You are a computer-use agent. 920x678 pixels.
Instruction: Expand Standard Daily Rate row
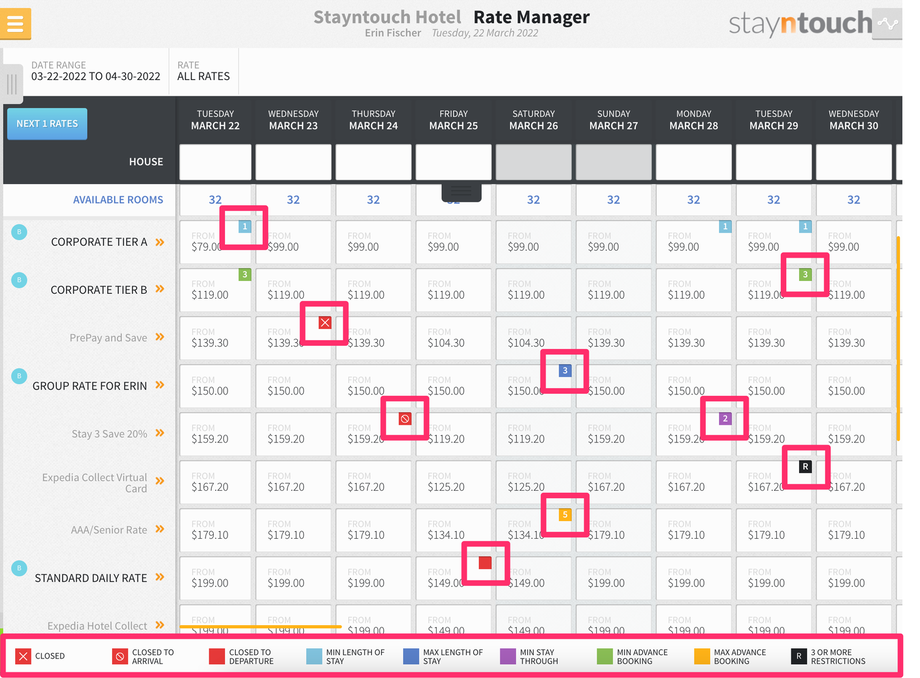click(160, 578)
